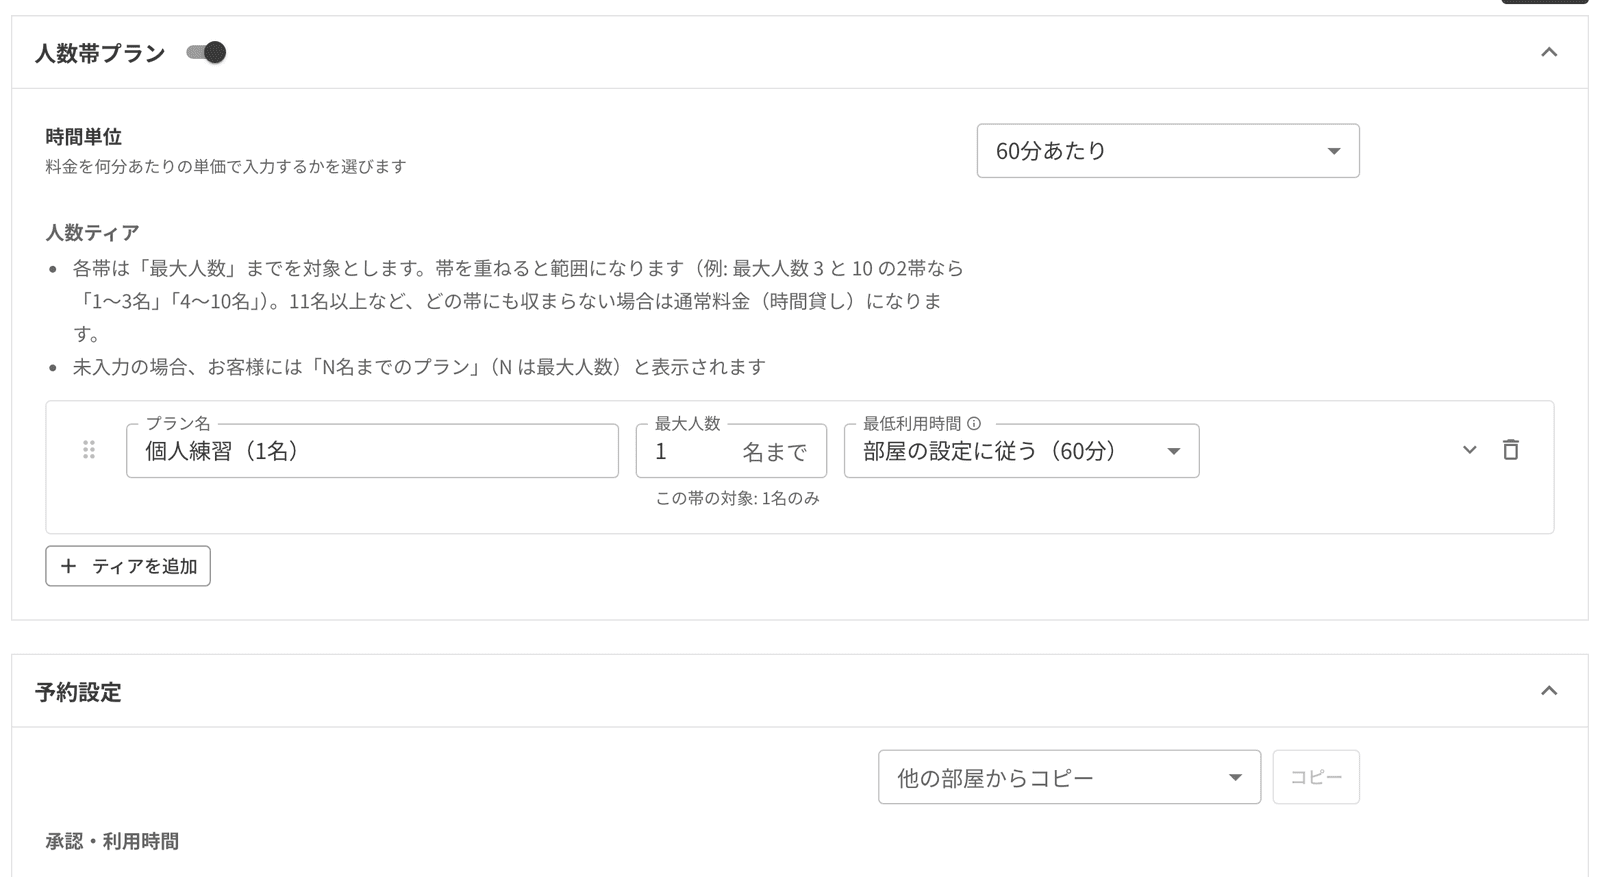Add a new tier with ティアを追加

(x=128, y=566)
